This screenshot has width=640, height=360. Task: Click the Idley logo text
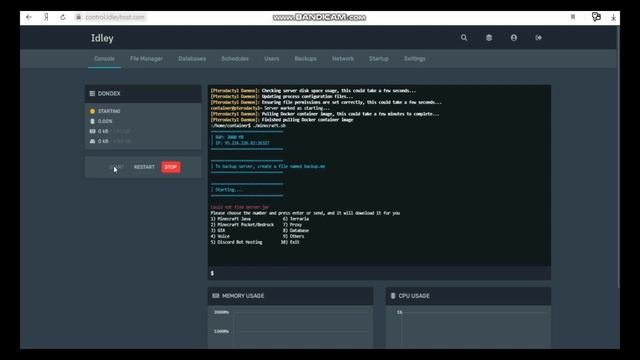pyautogui.click(x=102, y=38)
